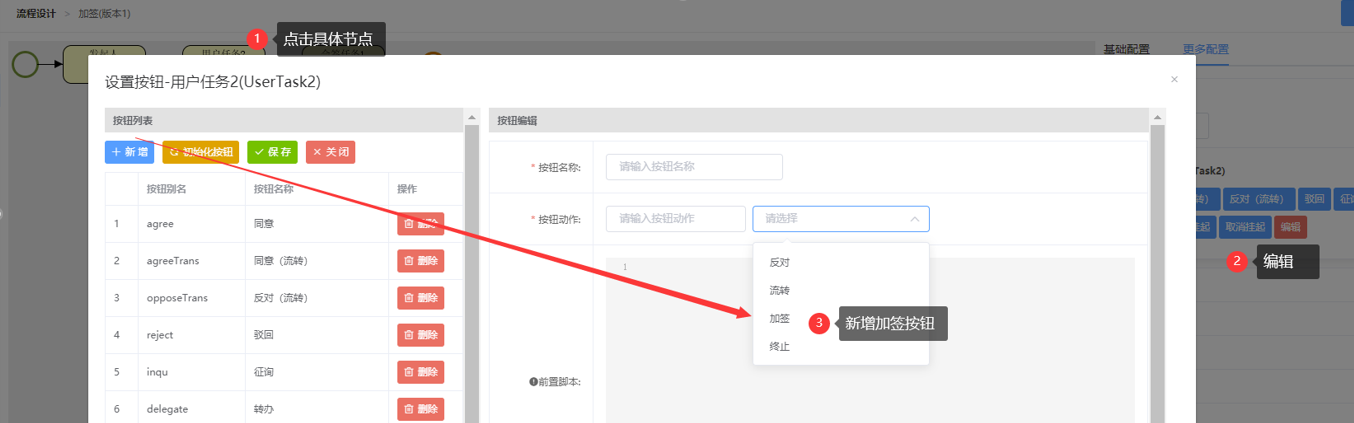Click the cell '同意（流转）'
Image resolution: width=1354 pixels, height=423 pixels.
tap(317, 261)
